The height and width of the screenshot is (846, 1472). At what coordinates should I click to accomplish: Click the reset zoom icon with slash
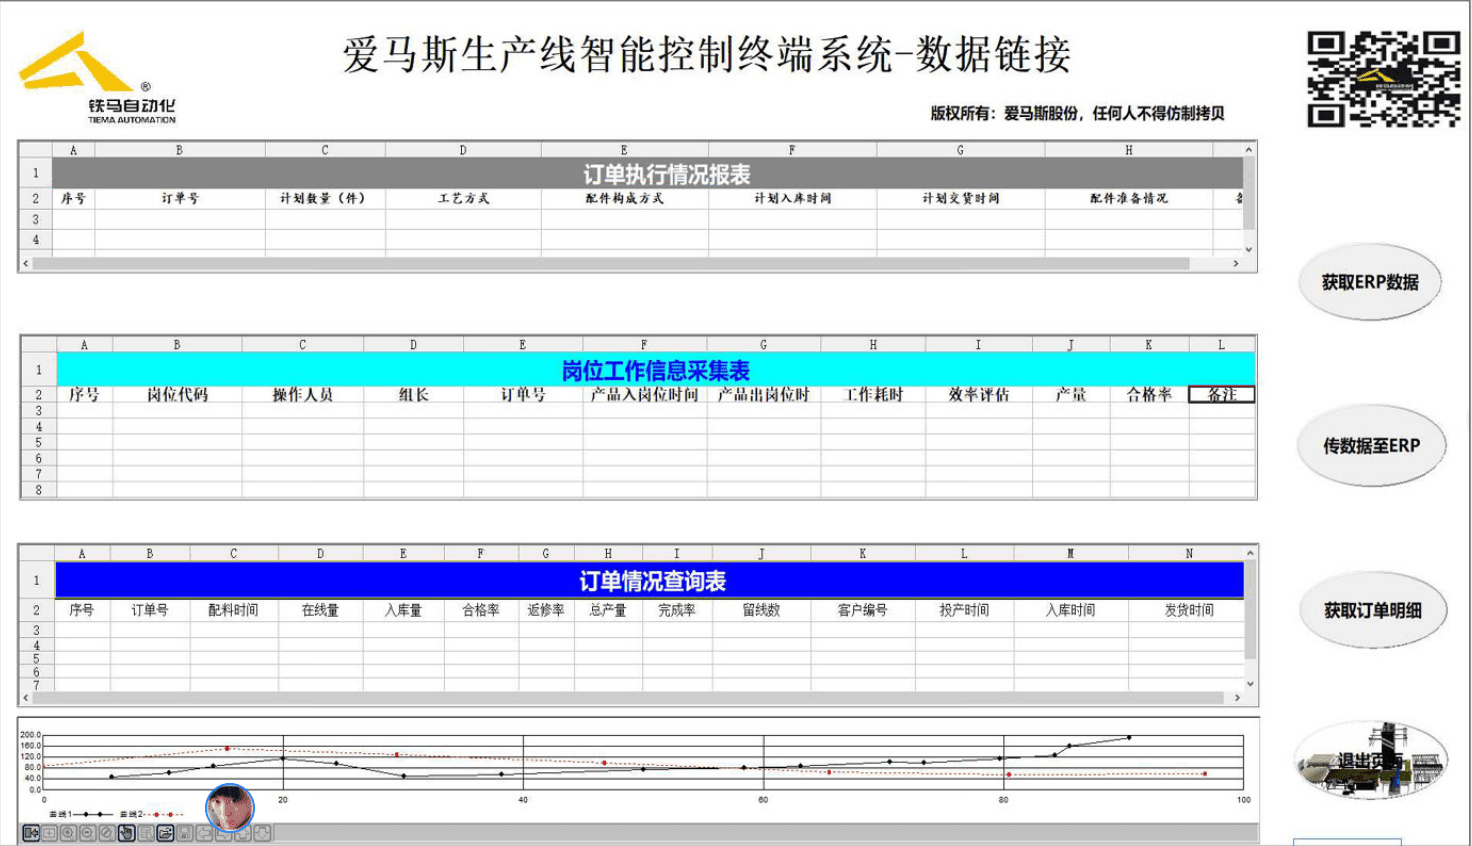(x=106, y=833)
